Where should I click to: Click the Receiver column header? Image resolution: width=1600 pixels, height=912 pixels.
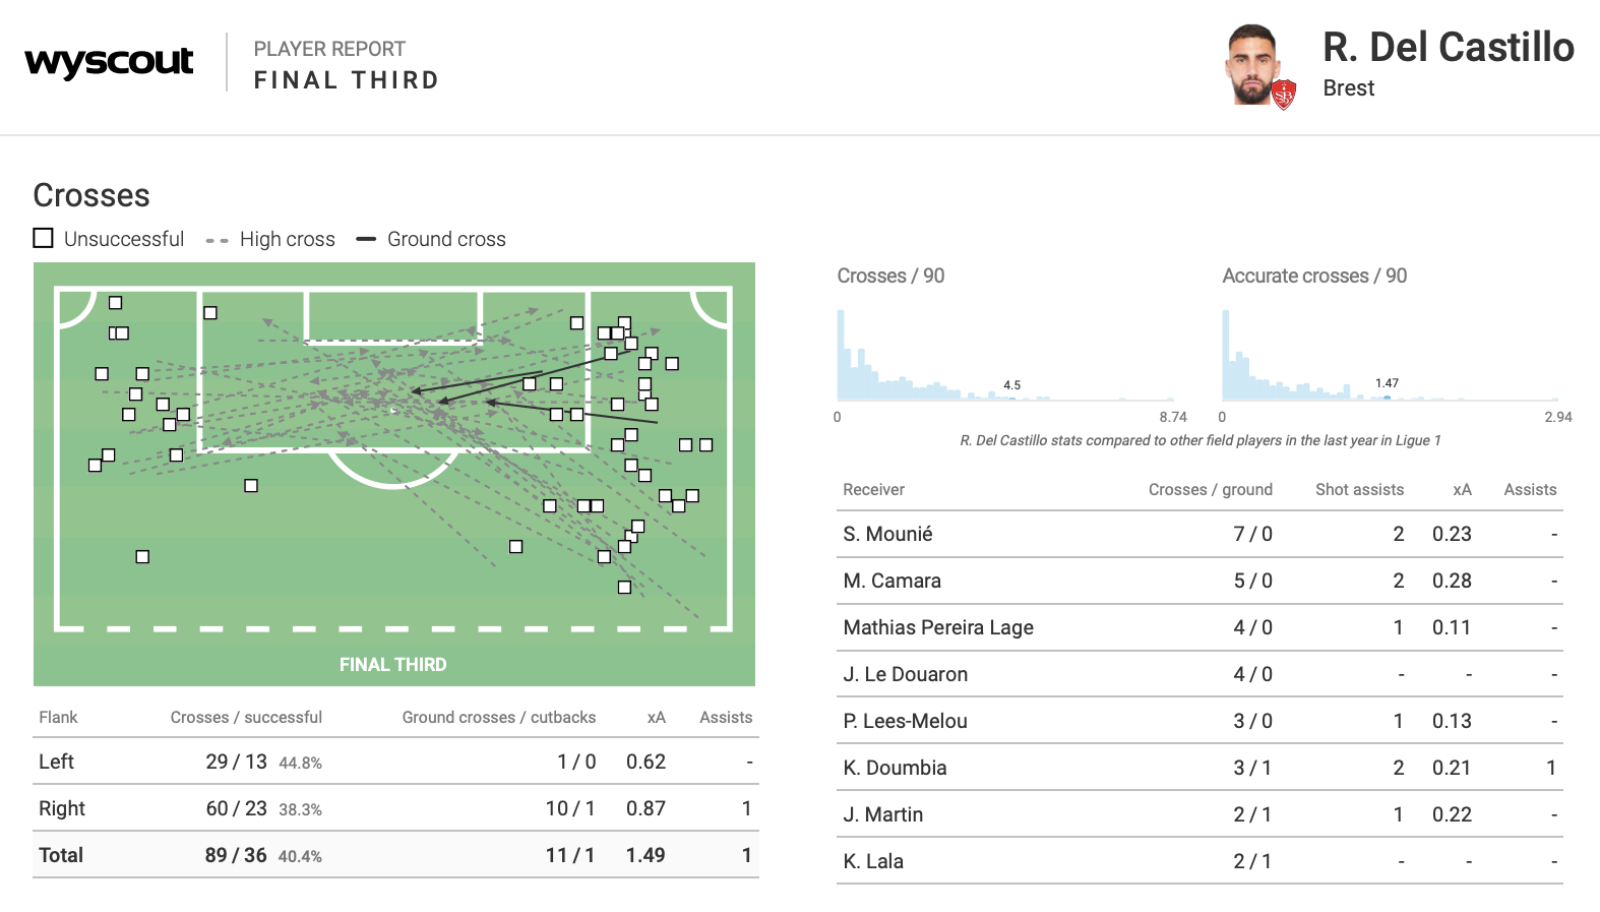point(873,490)
